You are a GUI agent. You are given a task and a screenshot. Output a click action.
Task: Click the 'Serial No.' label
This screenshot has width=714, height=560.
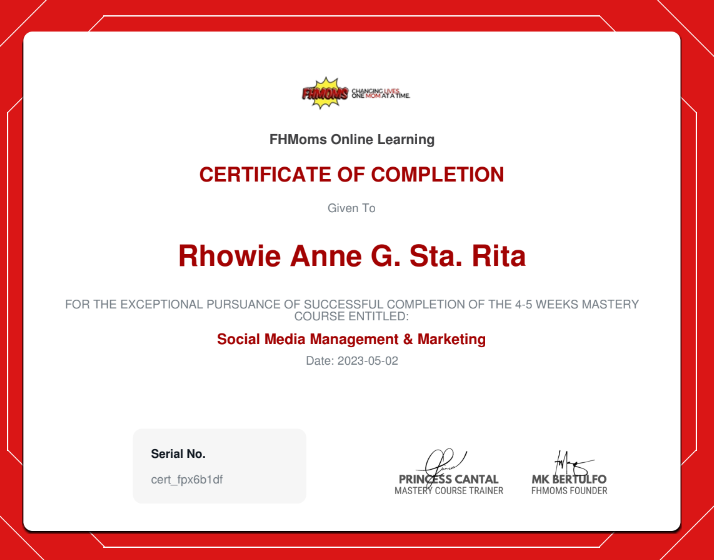[x=178, y=454]
